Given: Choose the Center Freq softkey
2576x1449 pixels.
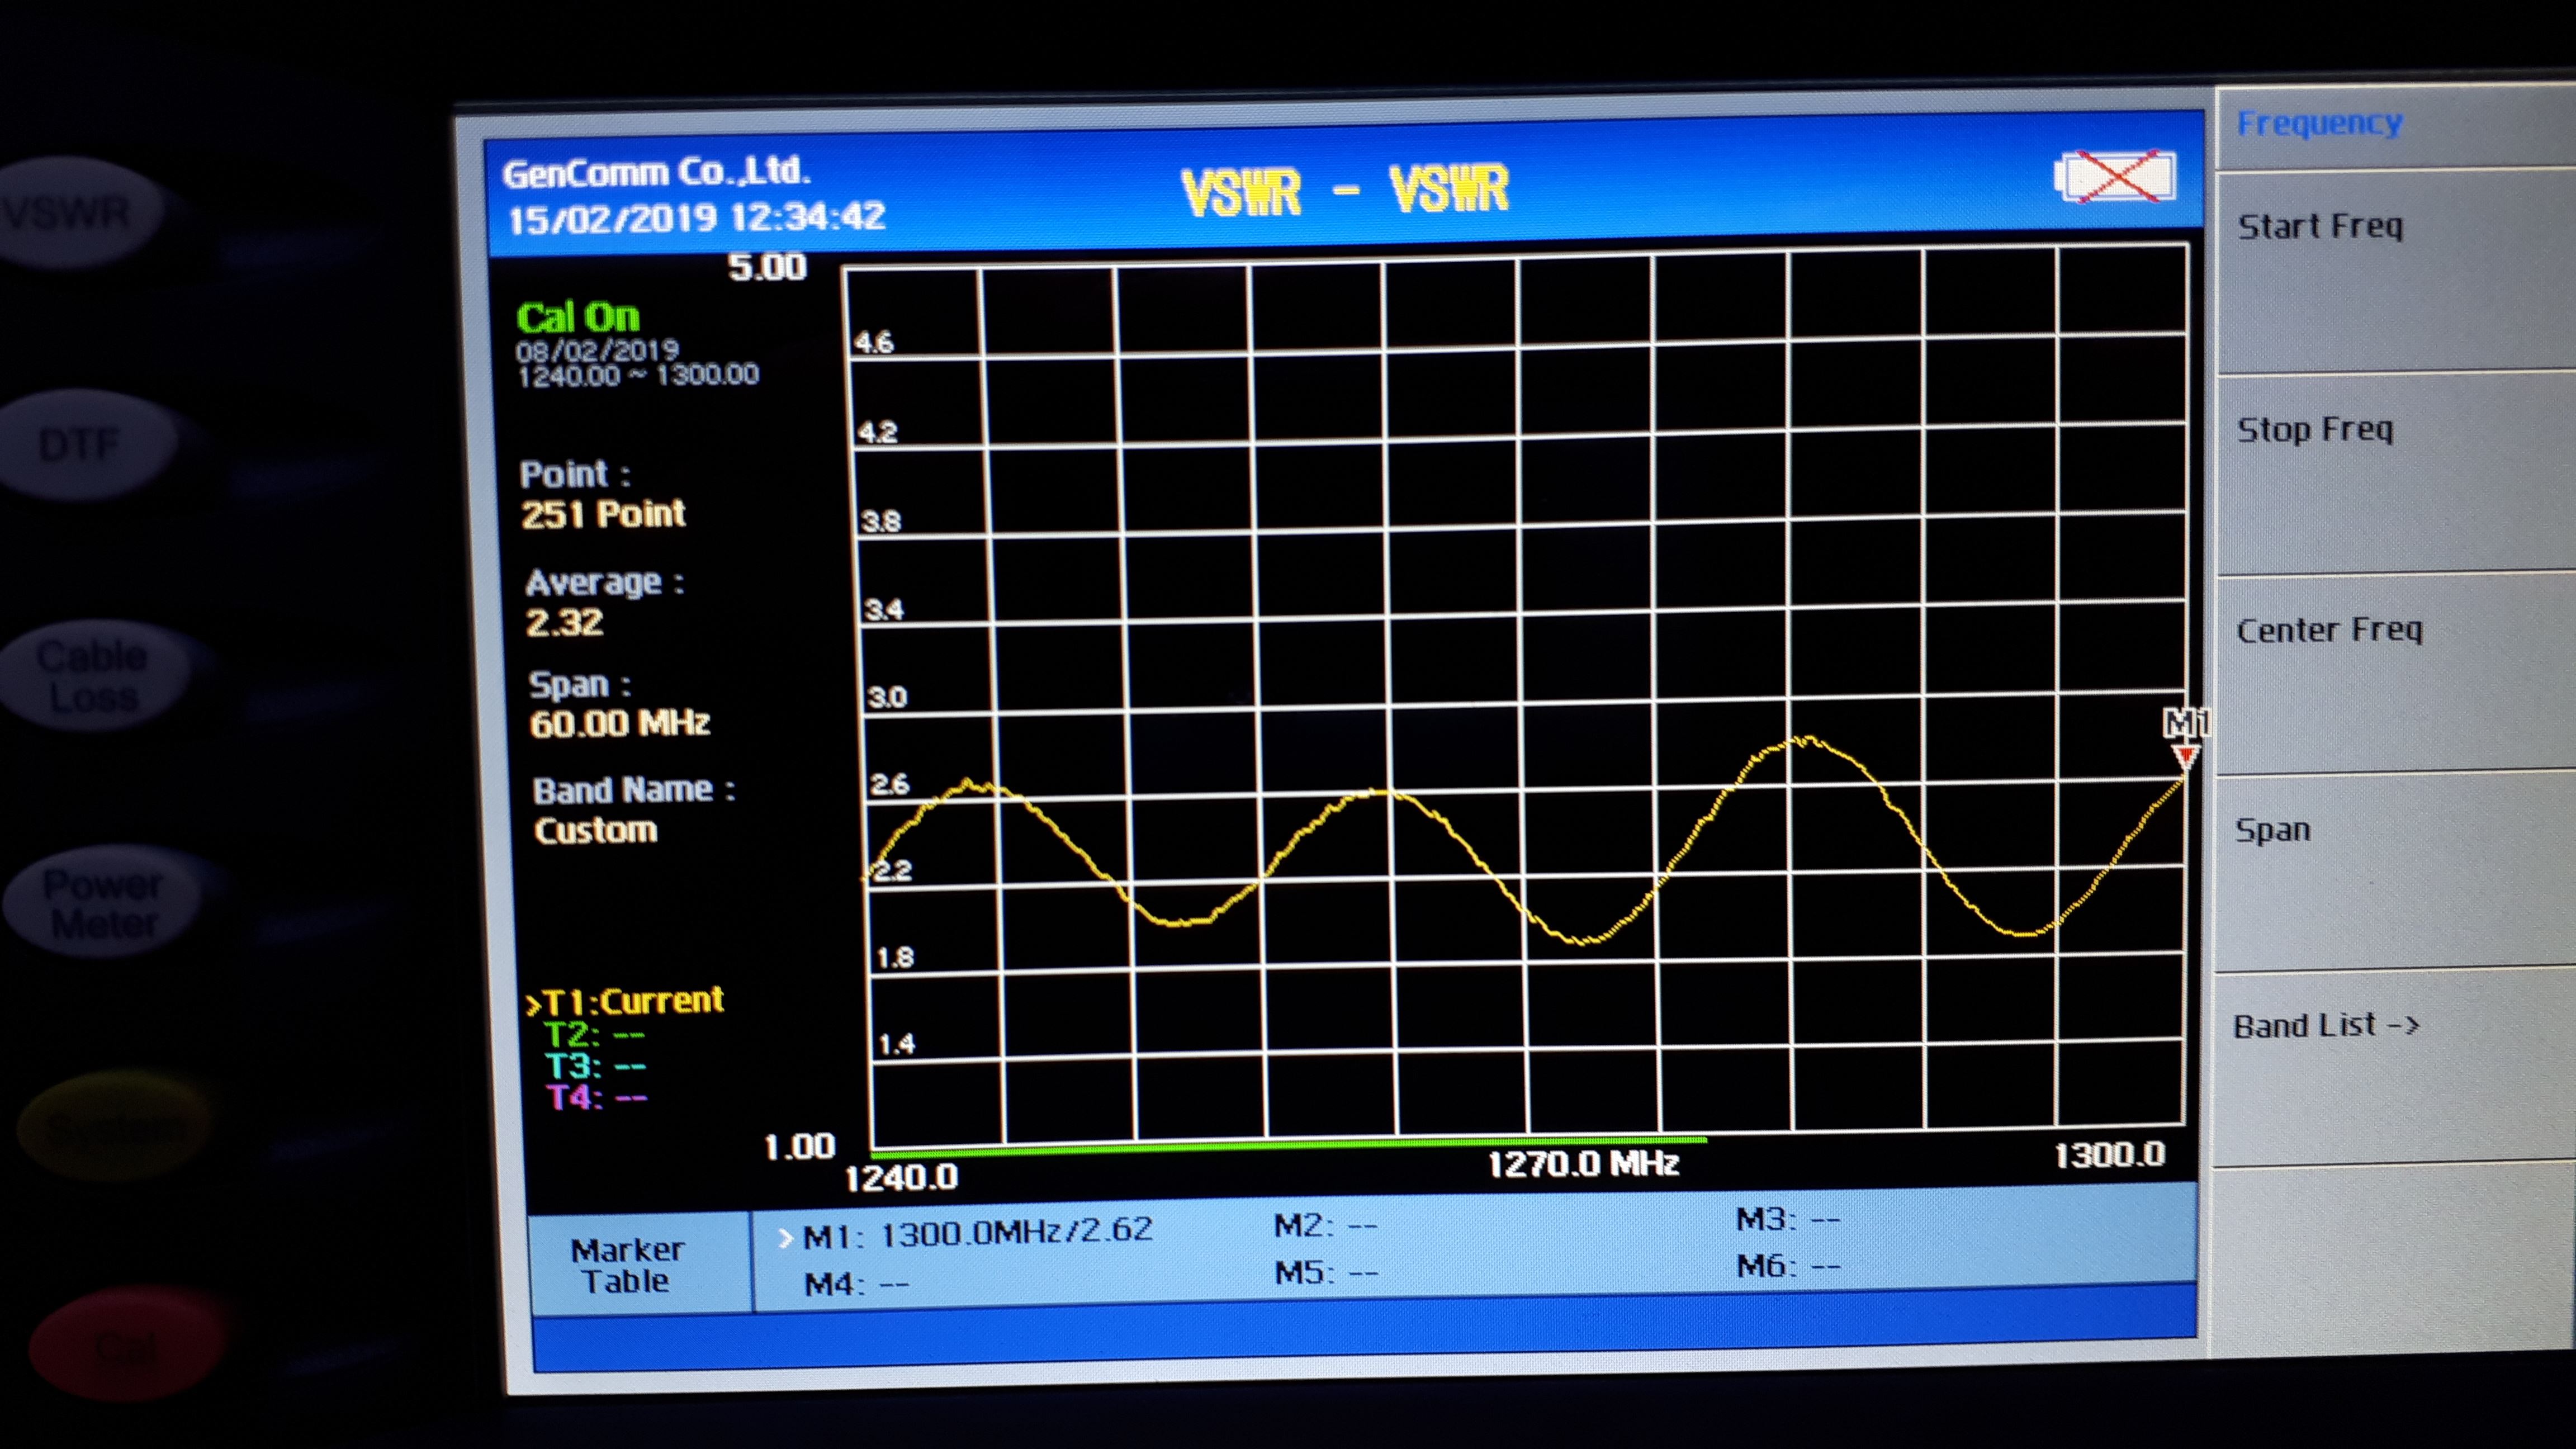Looking at the screenshot, I should (x=2396, y=674).
